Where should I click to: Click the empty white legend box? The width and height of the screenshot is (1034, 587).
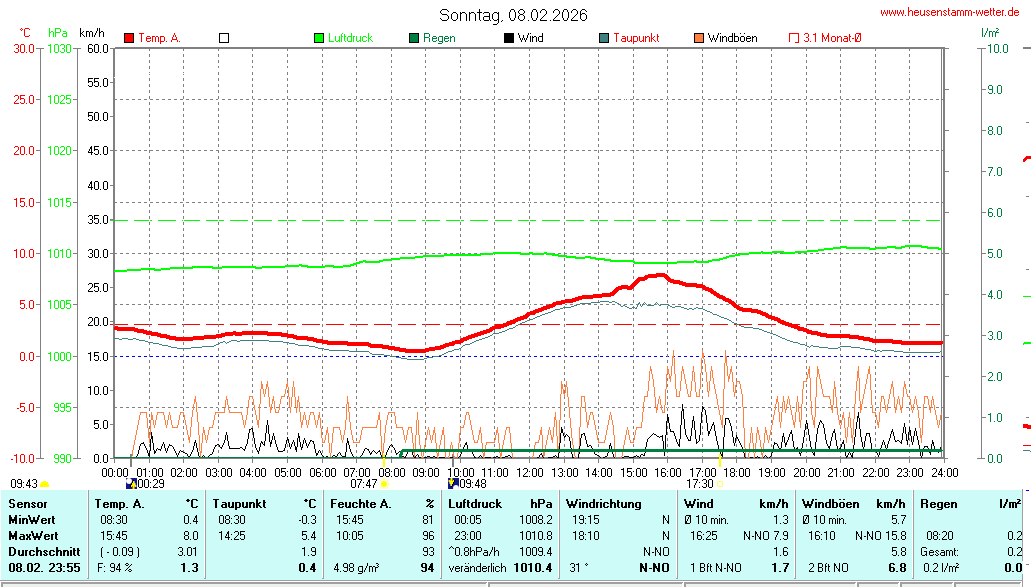pyautogui.click(x=224, y=38)
